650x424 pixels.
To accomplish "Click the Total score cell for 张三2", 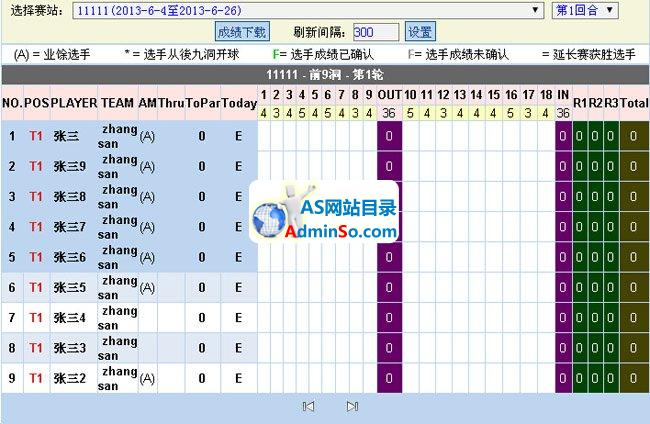I will coord(634,378).
